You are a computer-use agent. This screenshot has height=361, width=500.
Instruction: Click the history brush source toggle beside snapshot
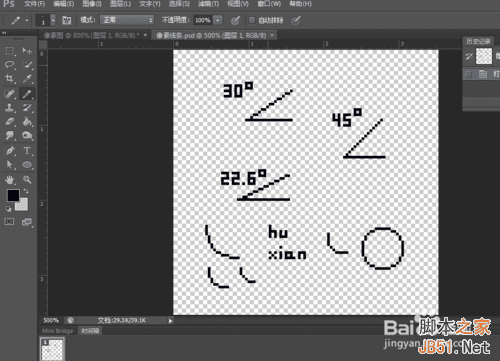point(469,56)
